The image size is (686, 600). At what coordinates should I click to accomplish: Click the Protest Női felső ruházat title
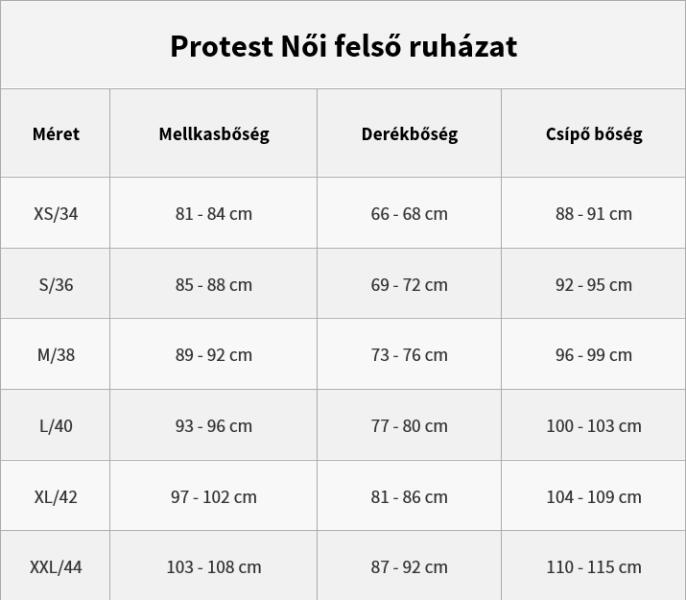pos(343,46)
